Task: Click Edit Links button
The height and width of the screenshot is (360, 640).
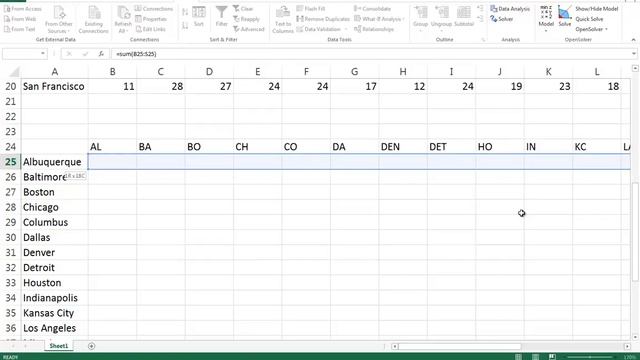Action: tap(150, 29)
